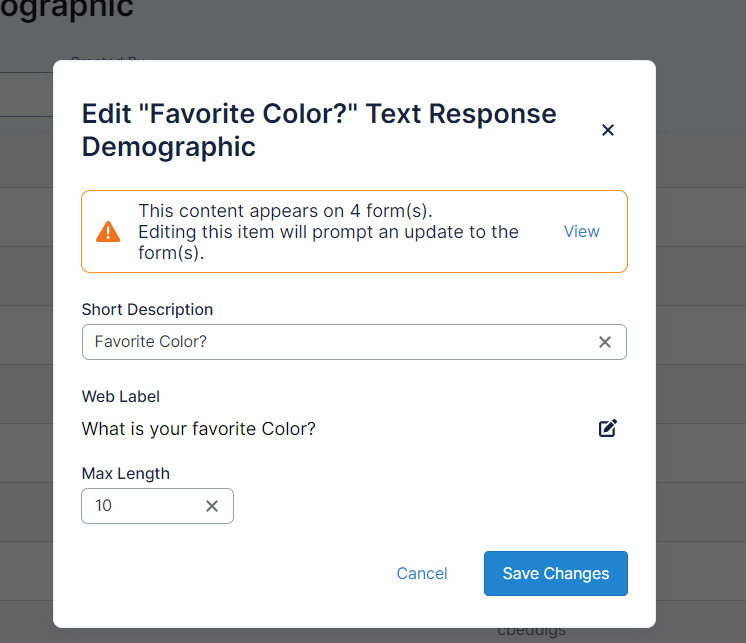Clear the Short Description field
Image resolution: width=746 pixels, height=643 pixels.
(604, 342)
